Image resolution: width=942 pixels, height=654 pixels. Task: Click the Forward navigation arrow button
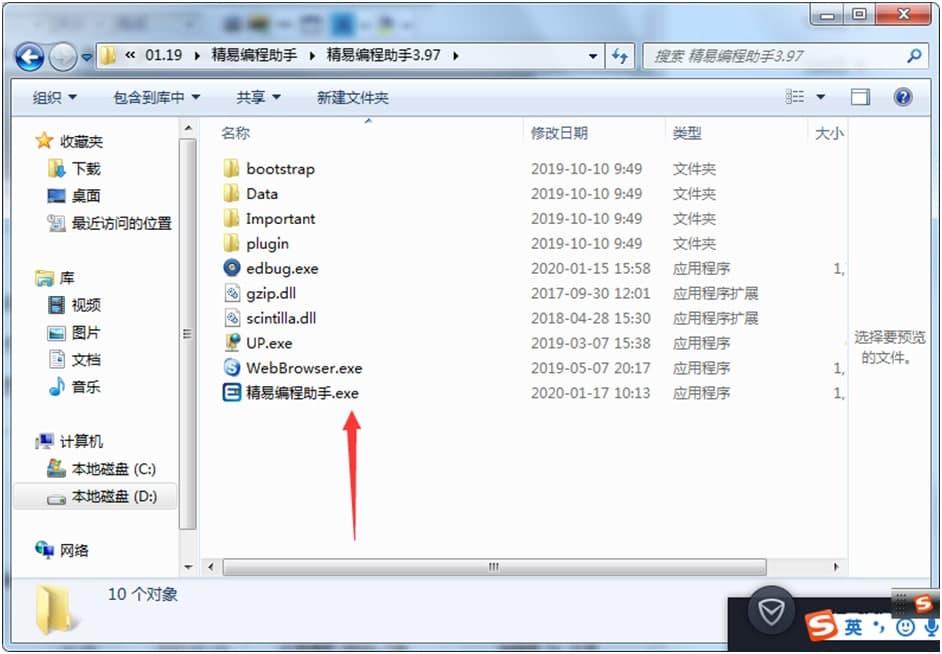click(x=62, y=58)
